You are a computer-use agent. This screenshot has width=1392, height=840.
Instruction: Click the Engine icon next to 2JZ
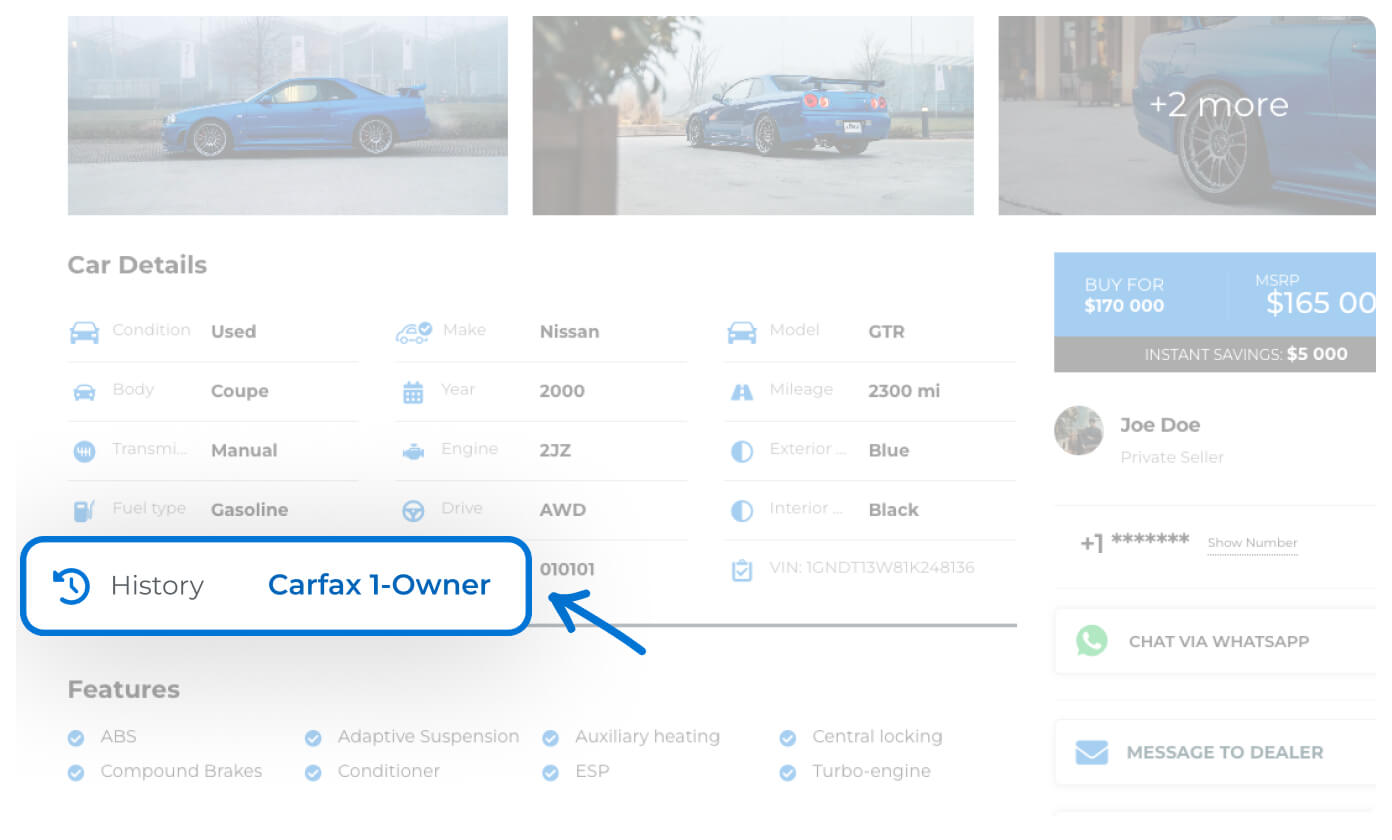click(x=413, y=452)
